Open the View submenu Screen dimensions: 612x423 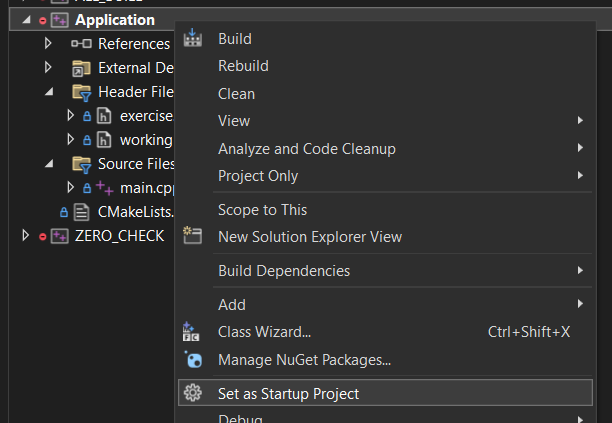pos(385,121)
